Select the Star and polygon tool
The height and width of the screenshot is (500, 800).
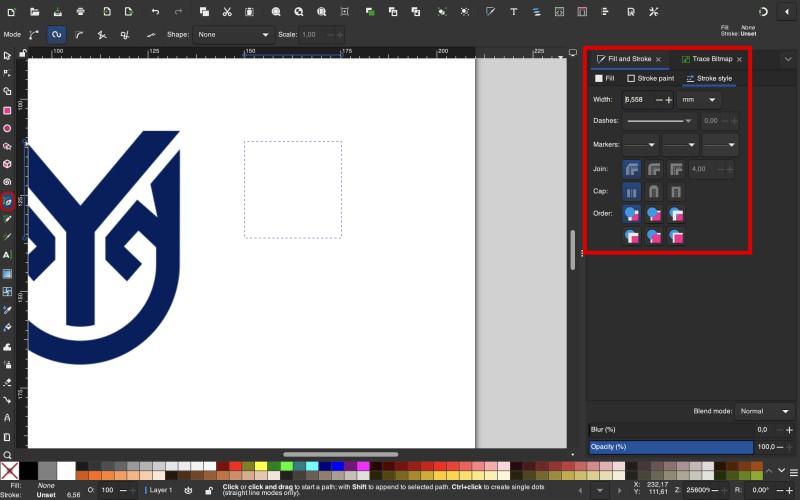[7, 146]
